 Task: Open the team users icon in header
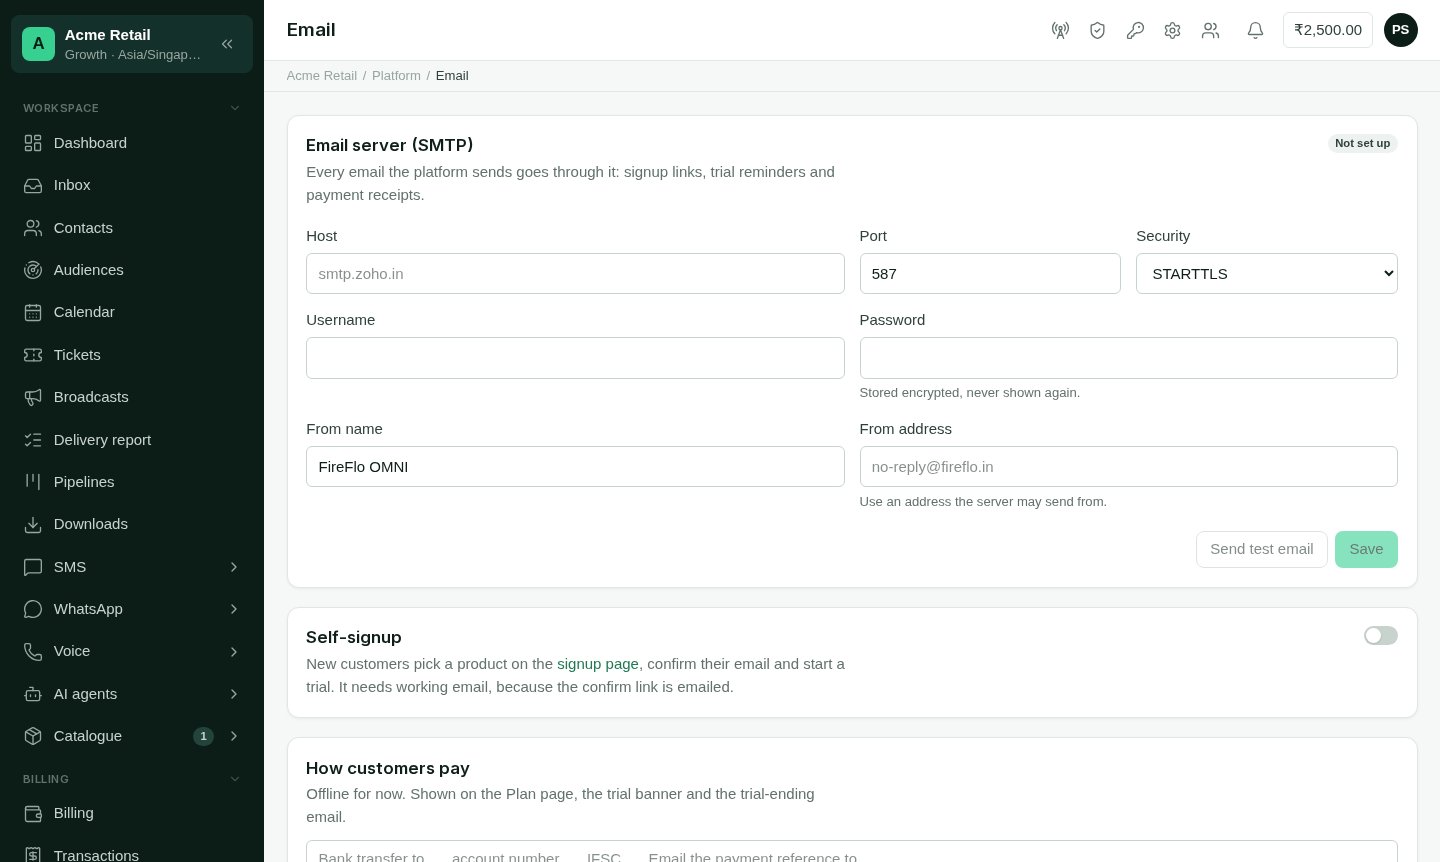click(x=1211, y=30)
